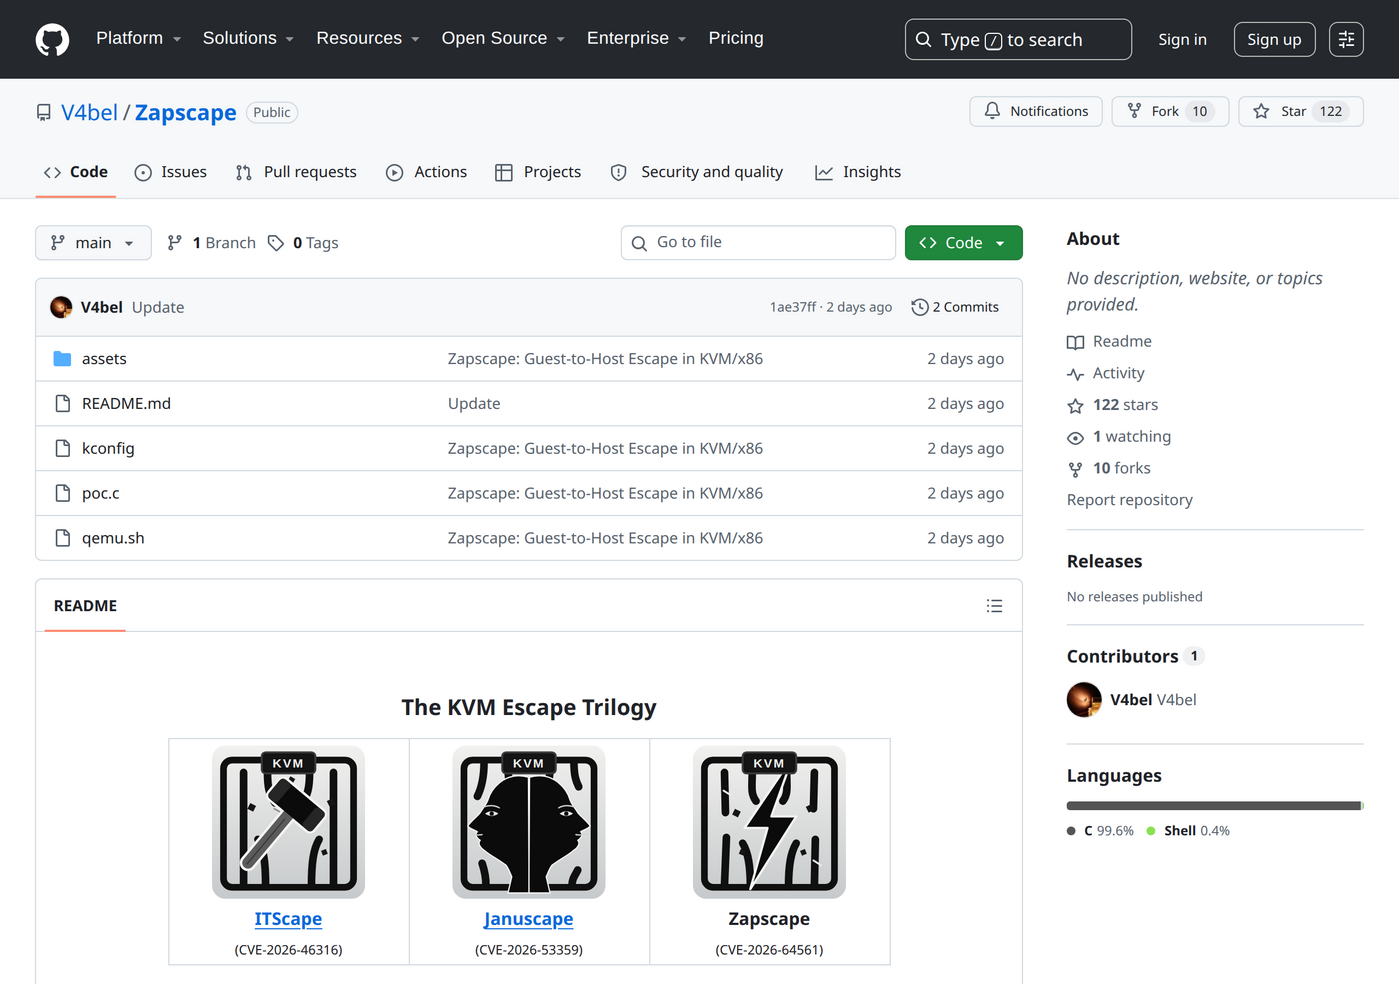Select the README tab header
This screenshot has width=1399, height=984.
tap(85, 606)
